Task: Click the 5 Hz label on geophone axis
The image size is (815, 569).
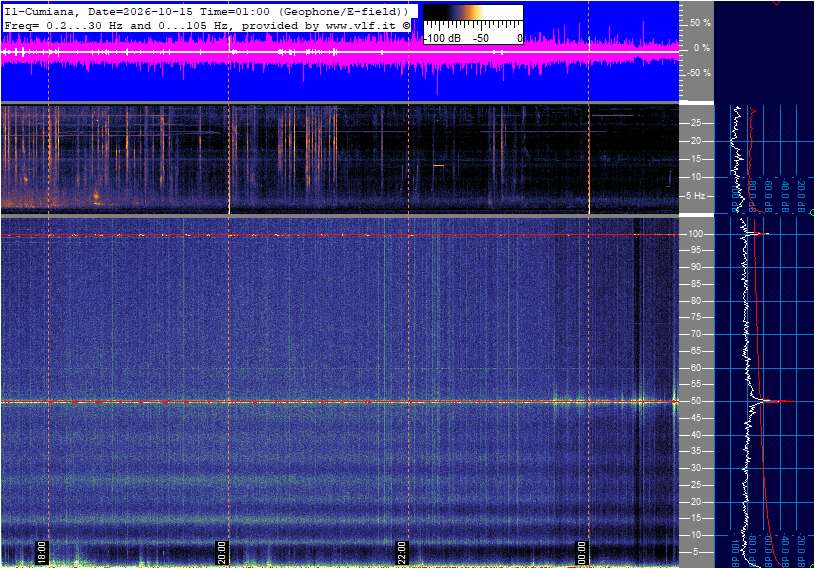Action: pyautogui.click(x=695, y=196)
